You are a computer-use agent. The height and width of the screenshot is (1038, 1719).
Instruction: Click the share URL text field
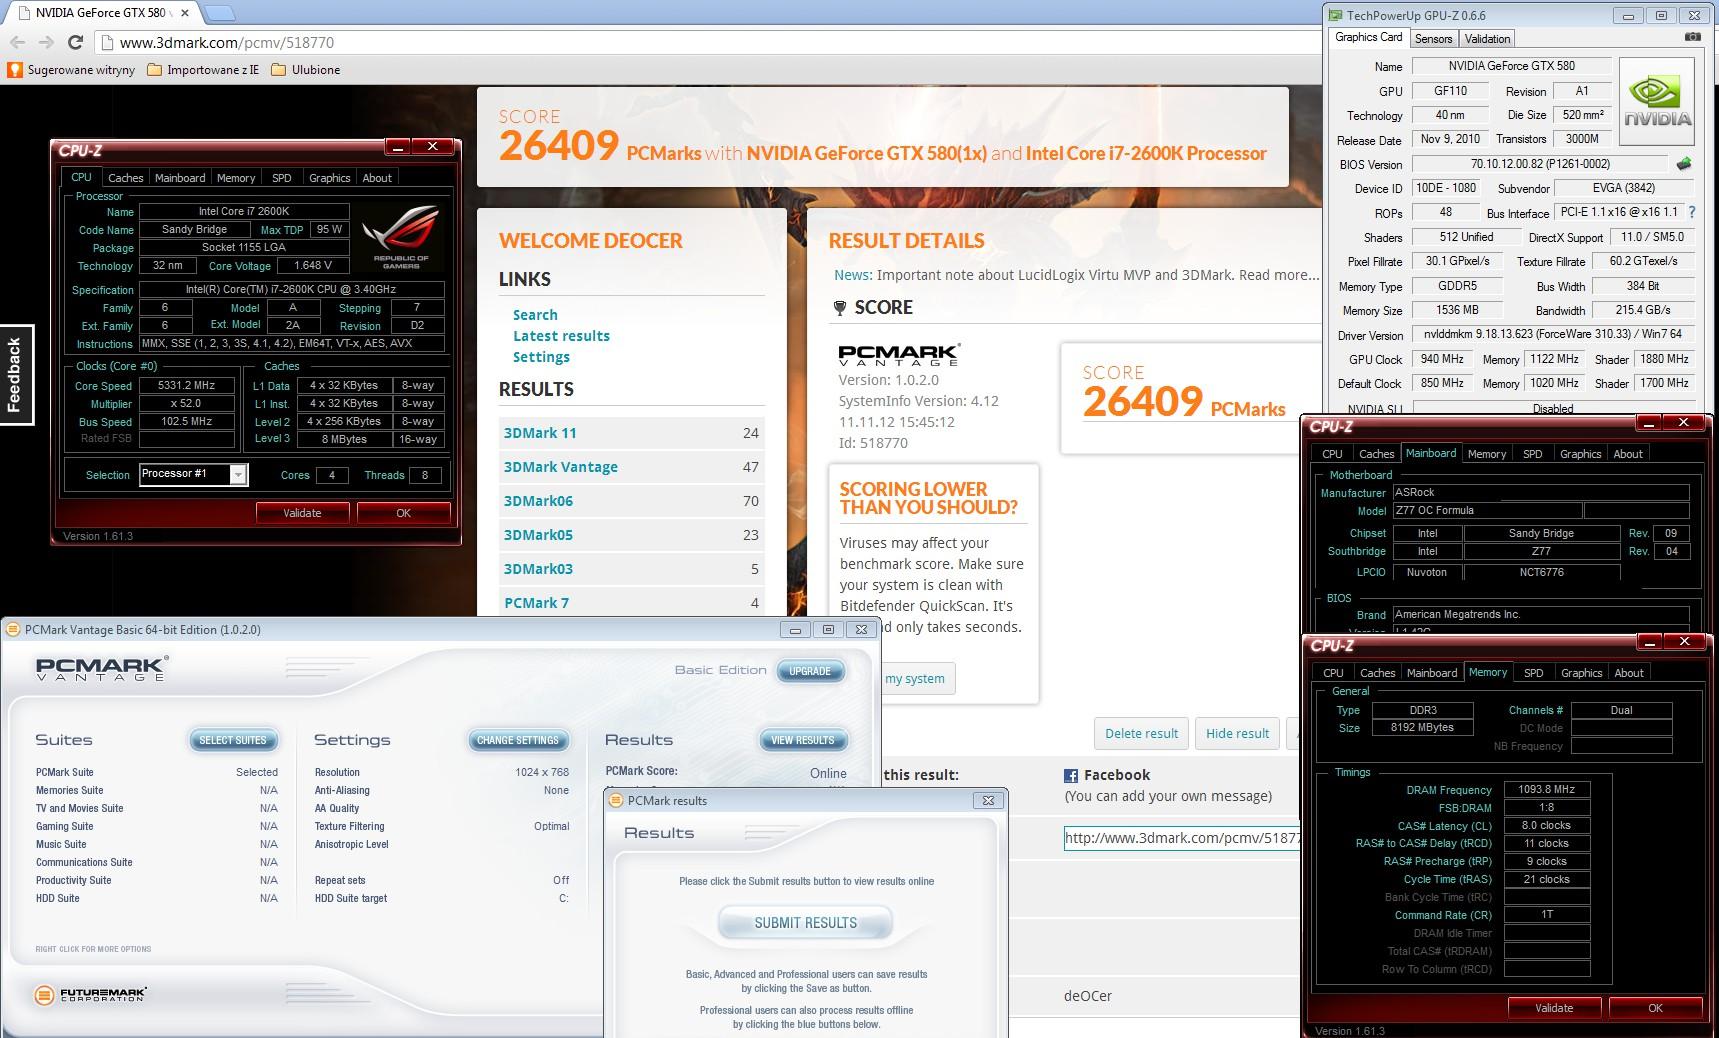[x=1182, y=838]
